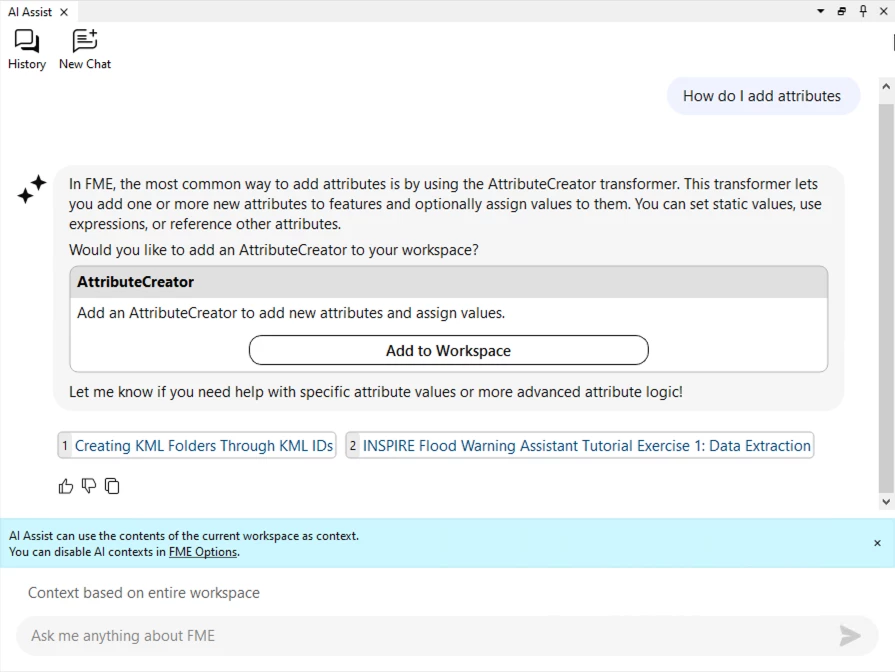The image size is (895, 672).
Task: Open the chat History panel
Action: [27, 49]
